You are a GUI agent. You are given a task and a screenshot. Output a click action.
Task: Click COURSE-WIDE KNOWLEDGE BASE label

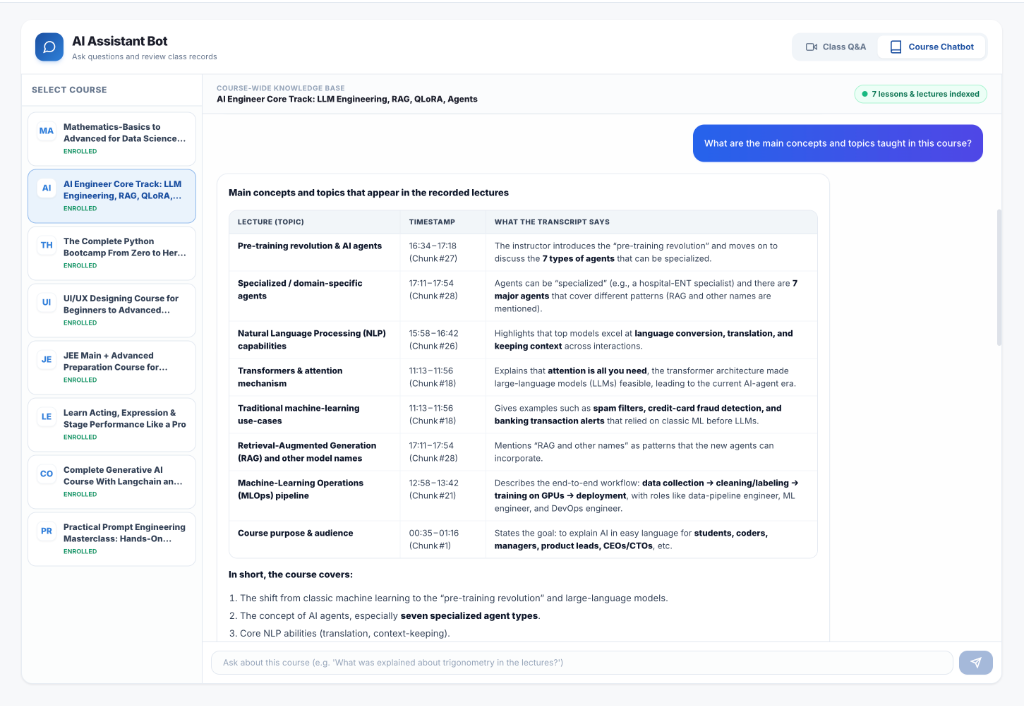281,88
